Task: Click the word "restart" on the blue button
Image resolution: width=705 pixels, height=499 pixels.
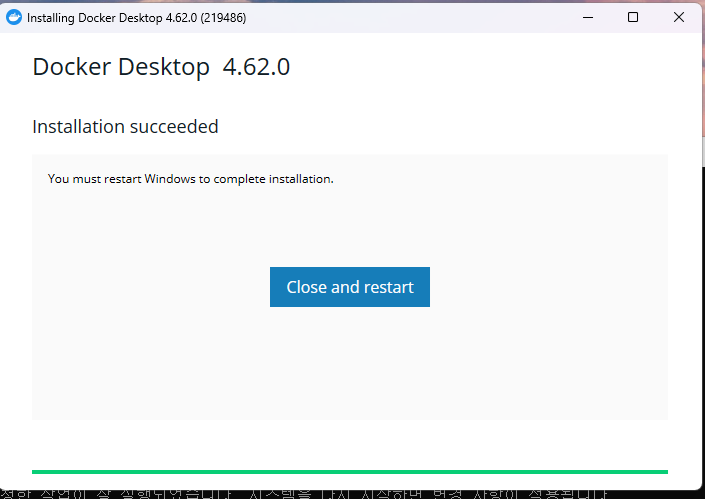Action: coord(388,287)
